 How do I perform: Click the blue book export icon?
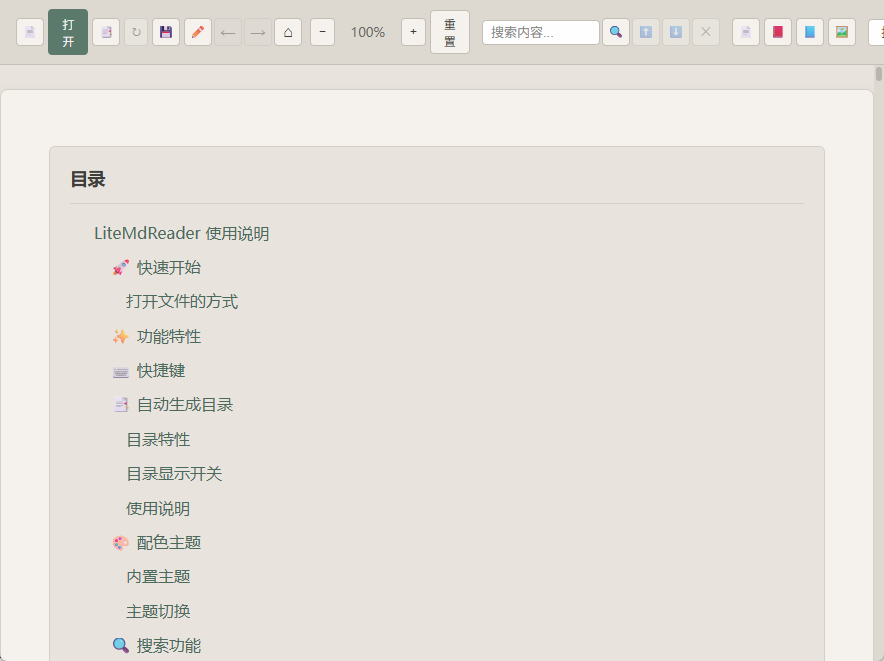[x=810, y=32]
